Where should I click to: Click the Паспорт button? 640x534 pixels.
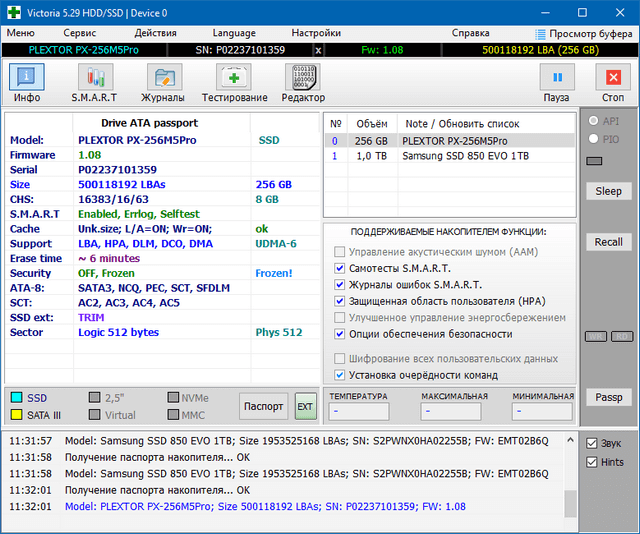coord(263,406)
